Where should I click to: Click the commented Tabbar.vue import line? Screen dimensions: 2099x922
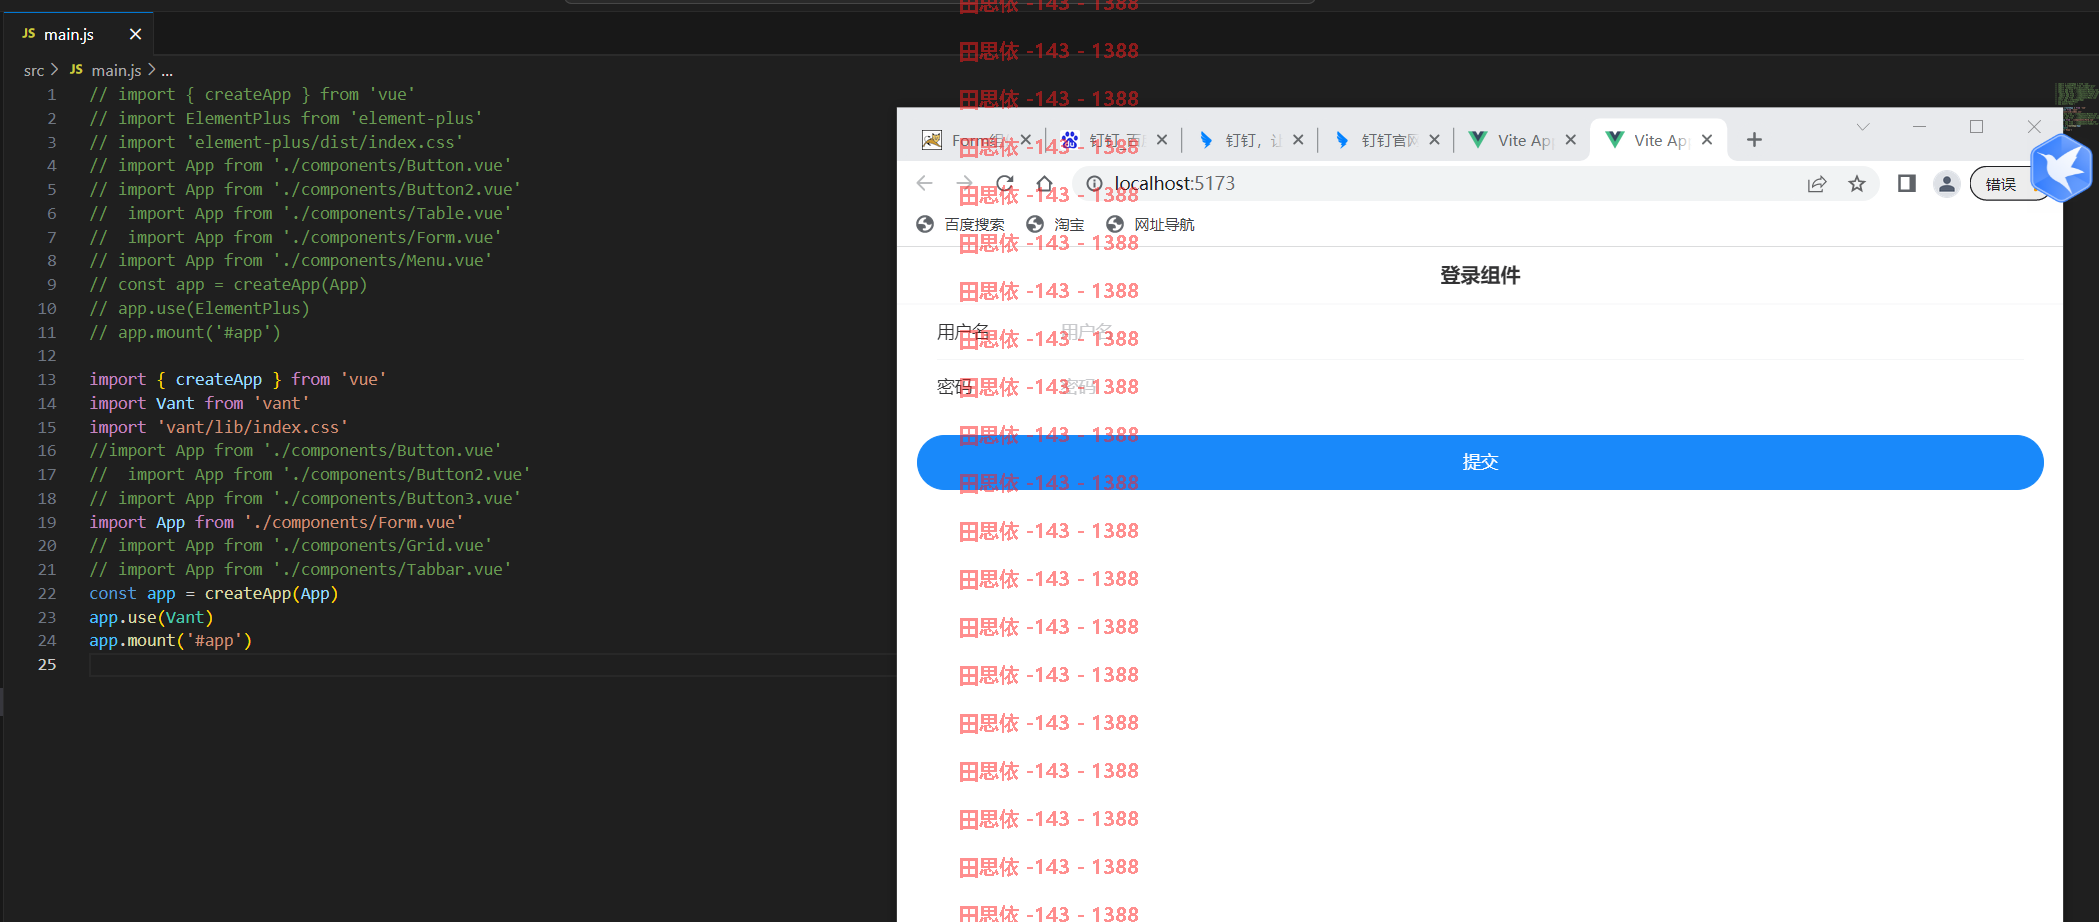tap(300, 569)
